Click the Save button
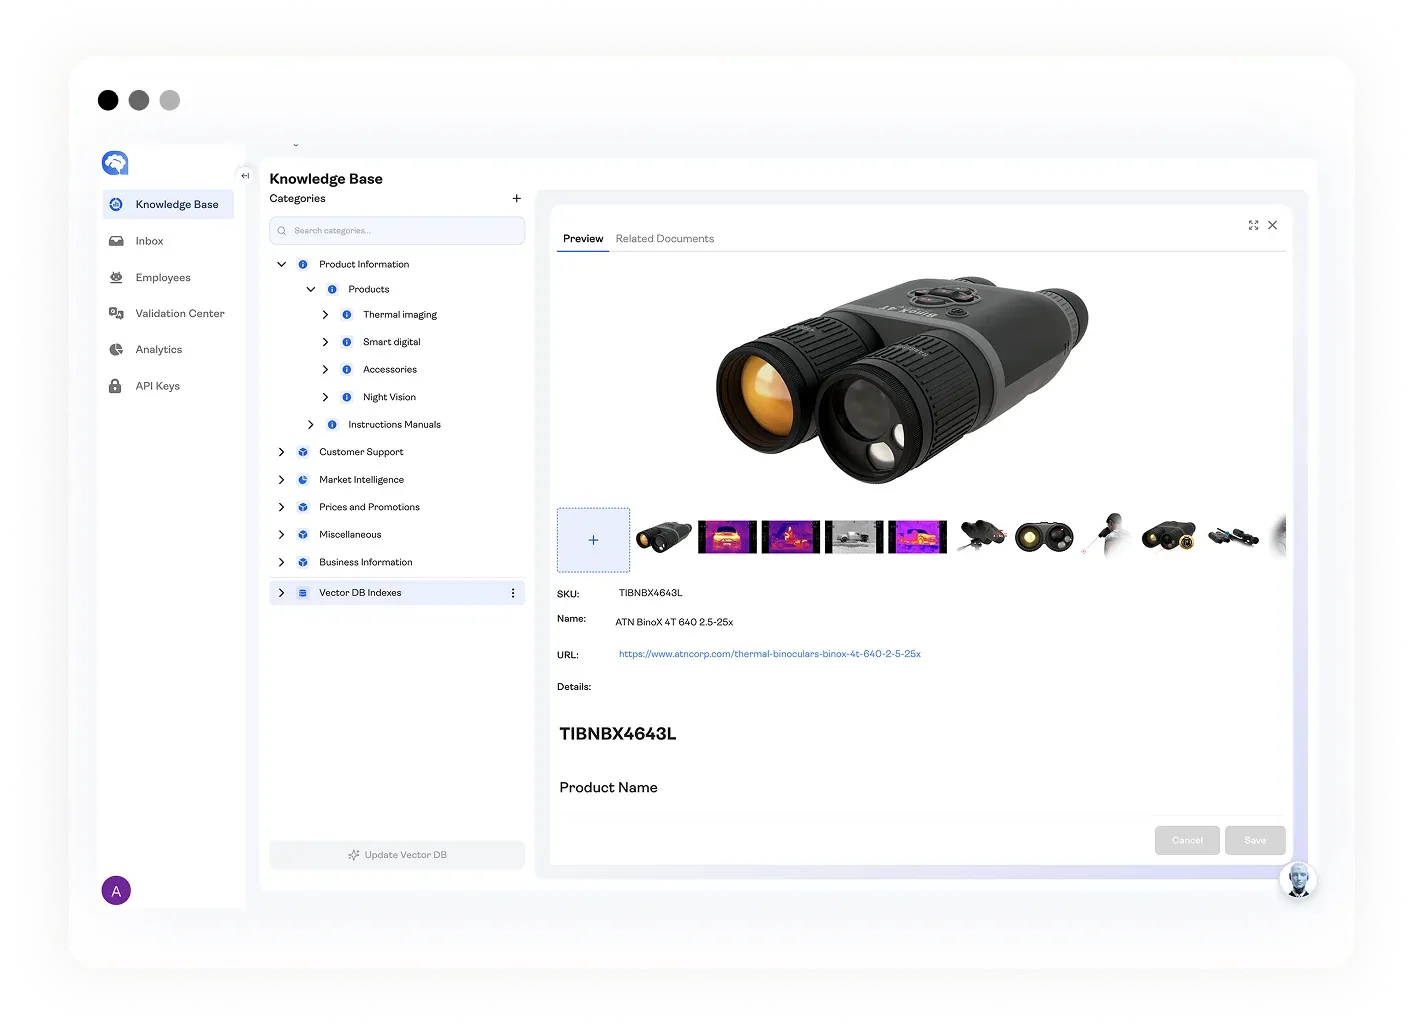 click(1255, 840)
